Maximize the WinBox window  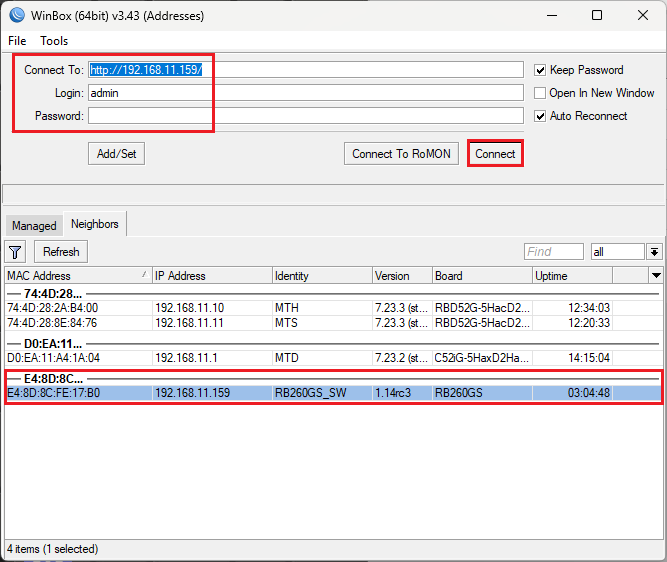pyautogui.click(x=597, y=15)
